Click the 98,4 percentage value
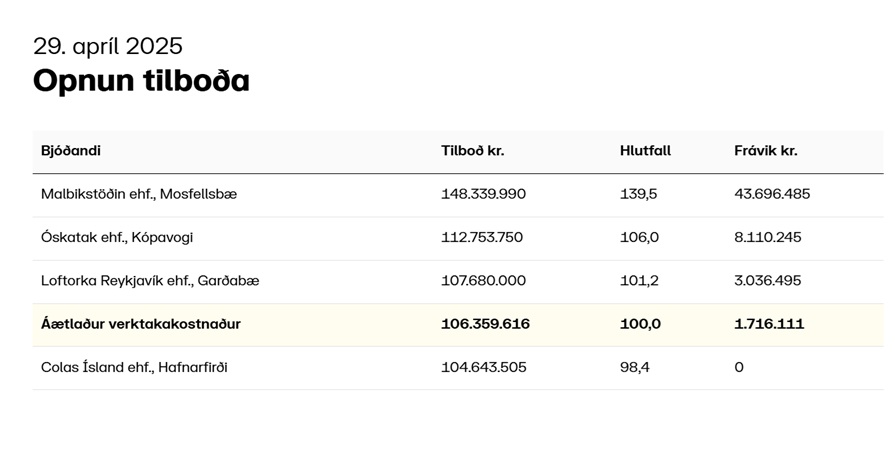The height and width of the screenshot is (460, 895). 635,368
